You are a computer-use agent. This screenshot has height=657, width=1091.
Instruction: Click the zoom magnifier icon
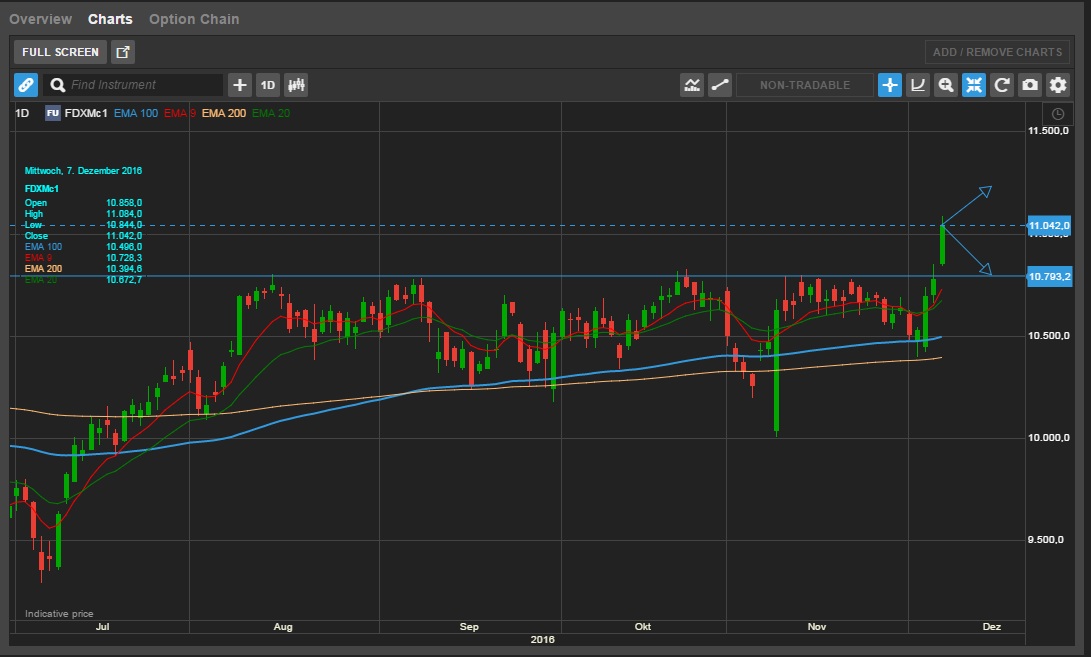pos(945,85)
